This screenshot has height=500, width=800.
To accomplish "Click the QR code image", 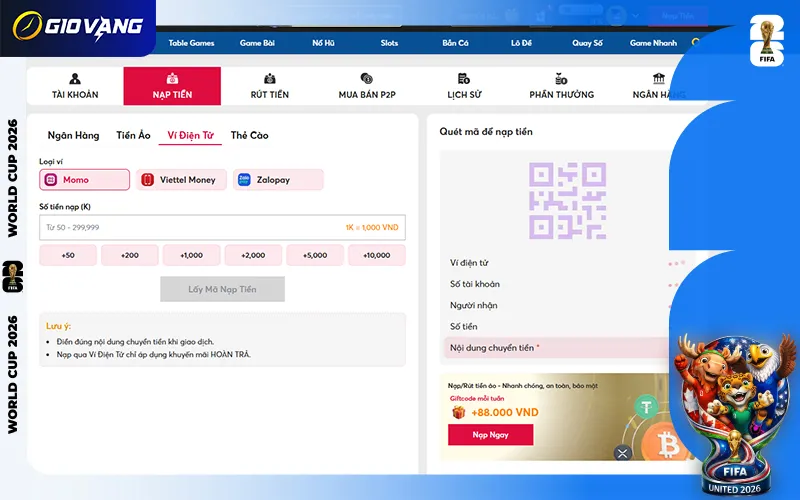I will (x=567, y=201).
